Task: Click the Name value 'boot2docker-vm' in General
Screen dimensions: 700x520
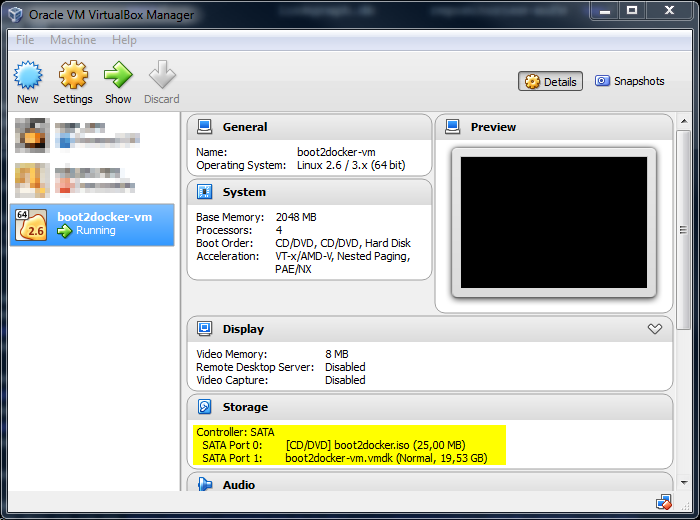Action: 336,152
